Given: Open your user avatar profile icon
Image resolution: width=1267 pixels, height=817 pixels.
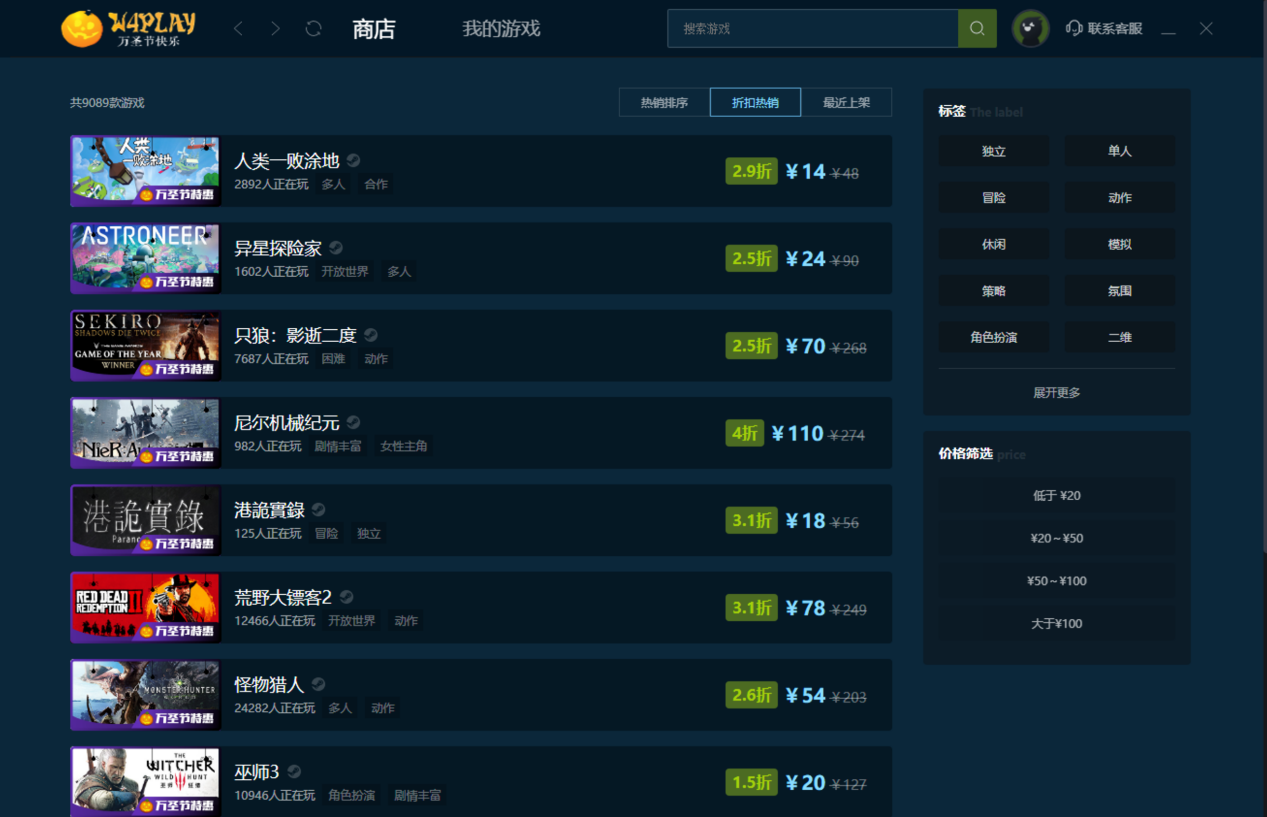Looking at the screenshot, I should tap(1030, 28).
